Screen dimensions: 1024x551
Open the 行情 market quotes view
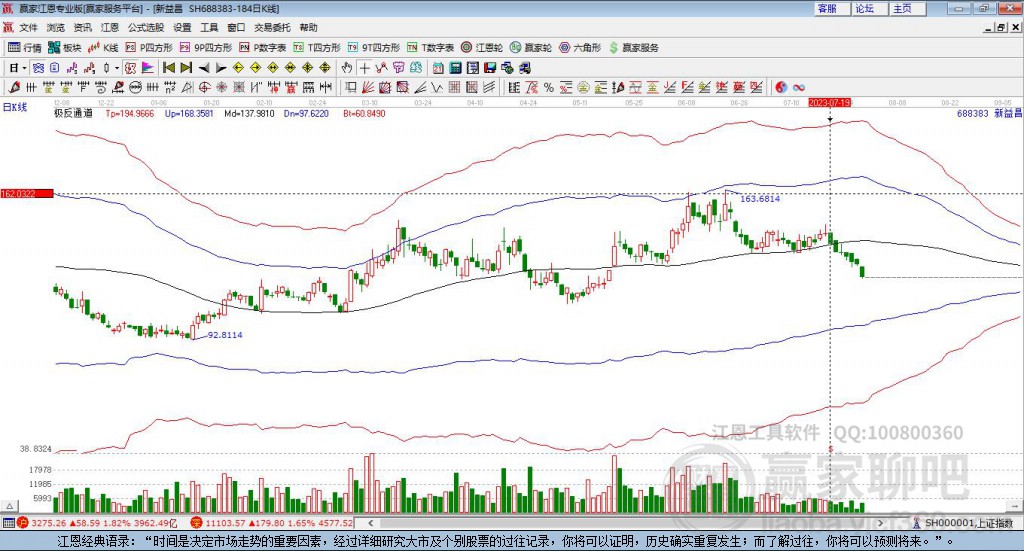click(x=25, y=48)
